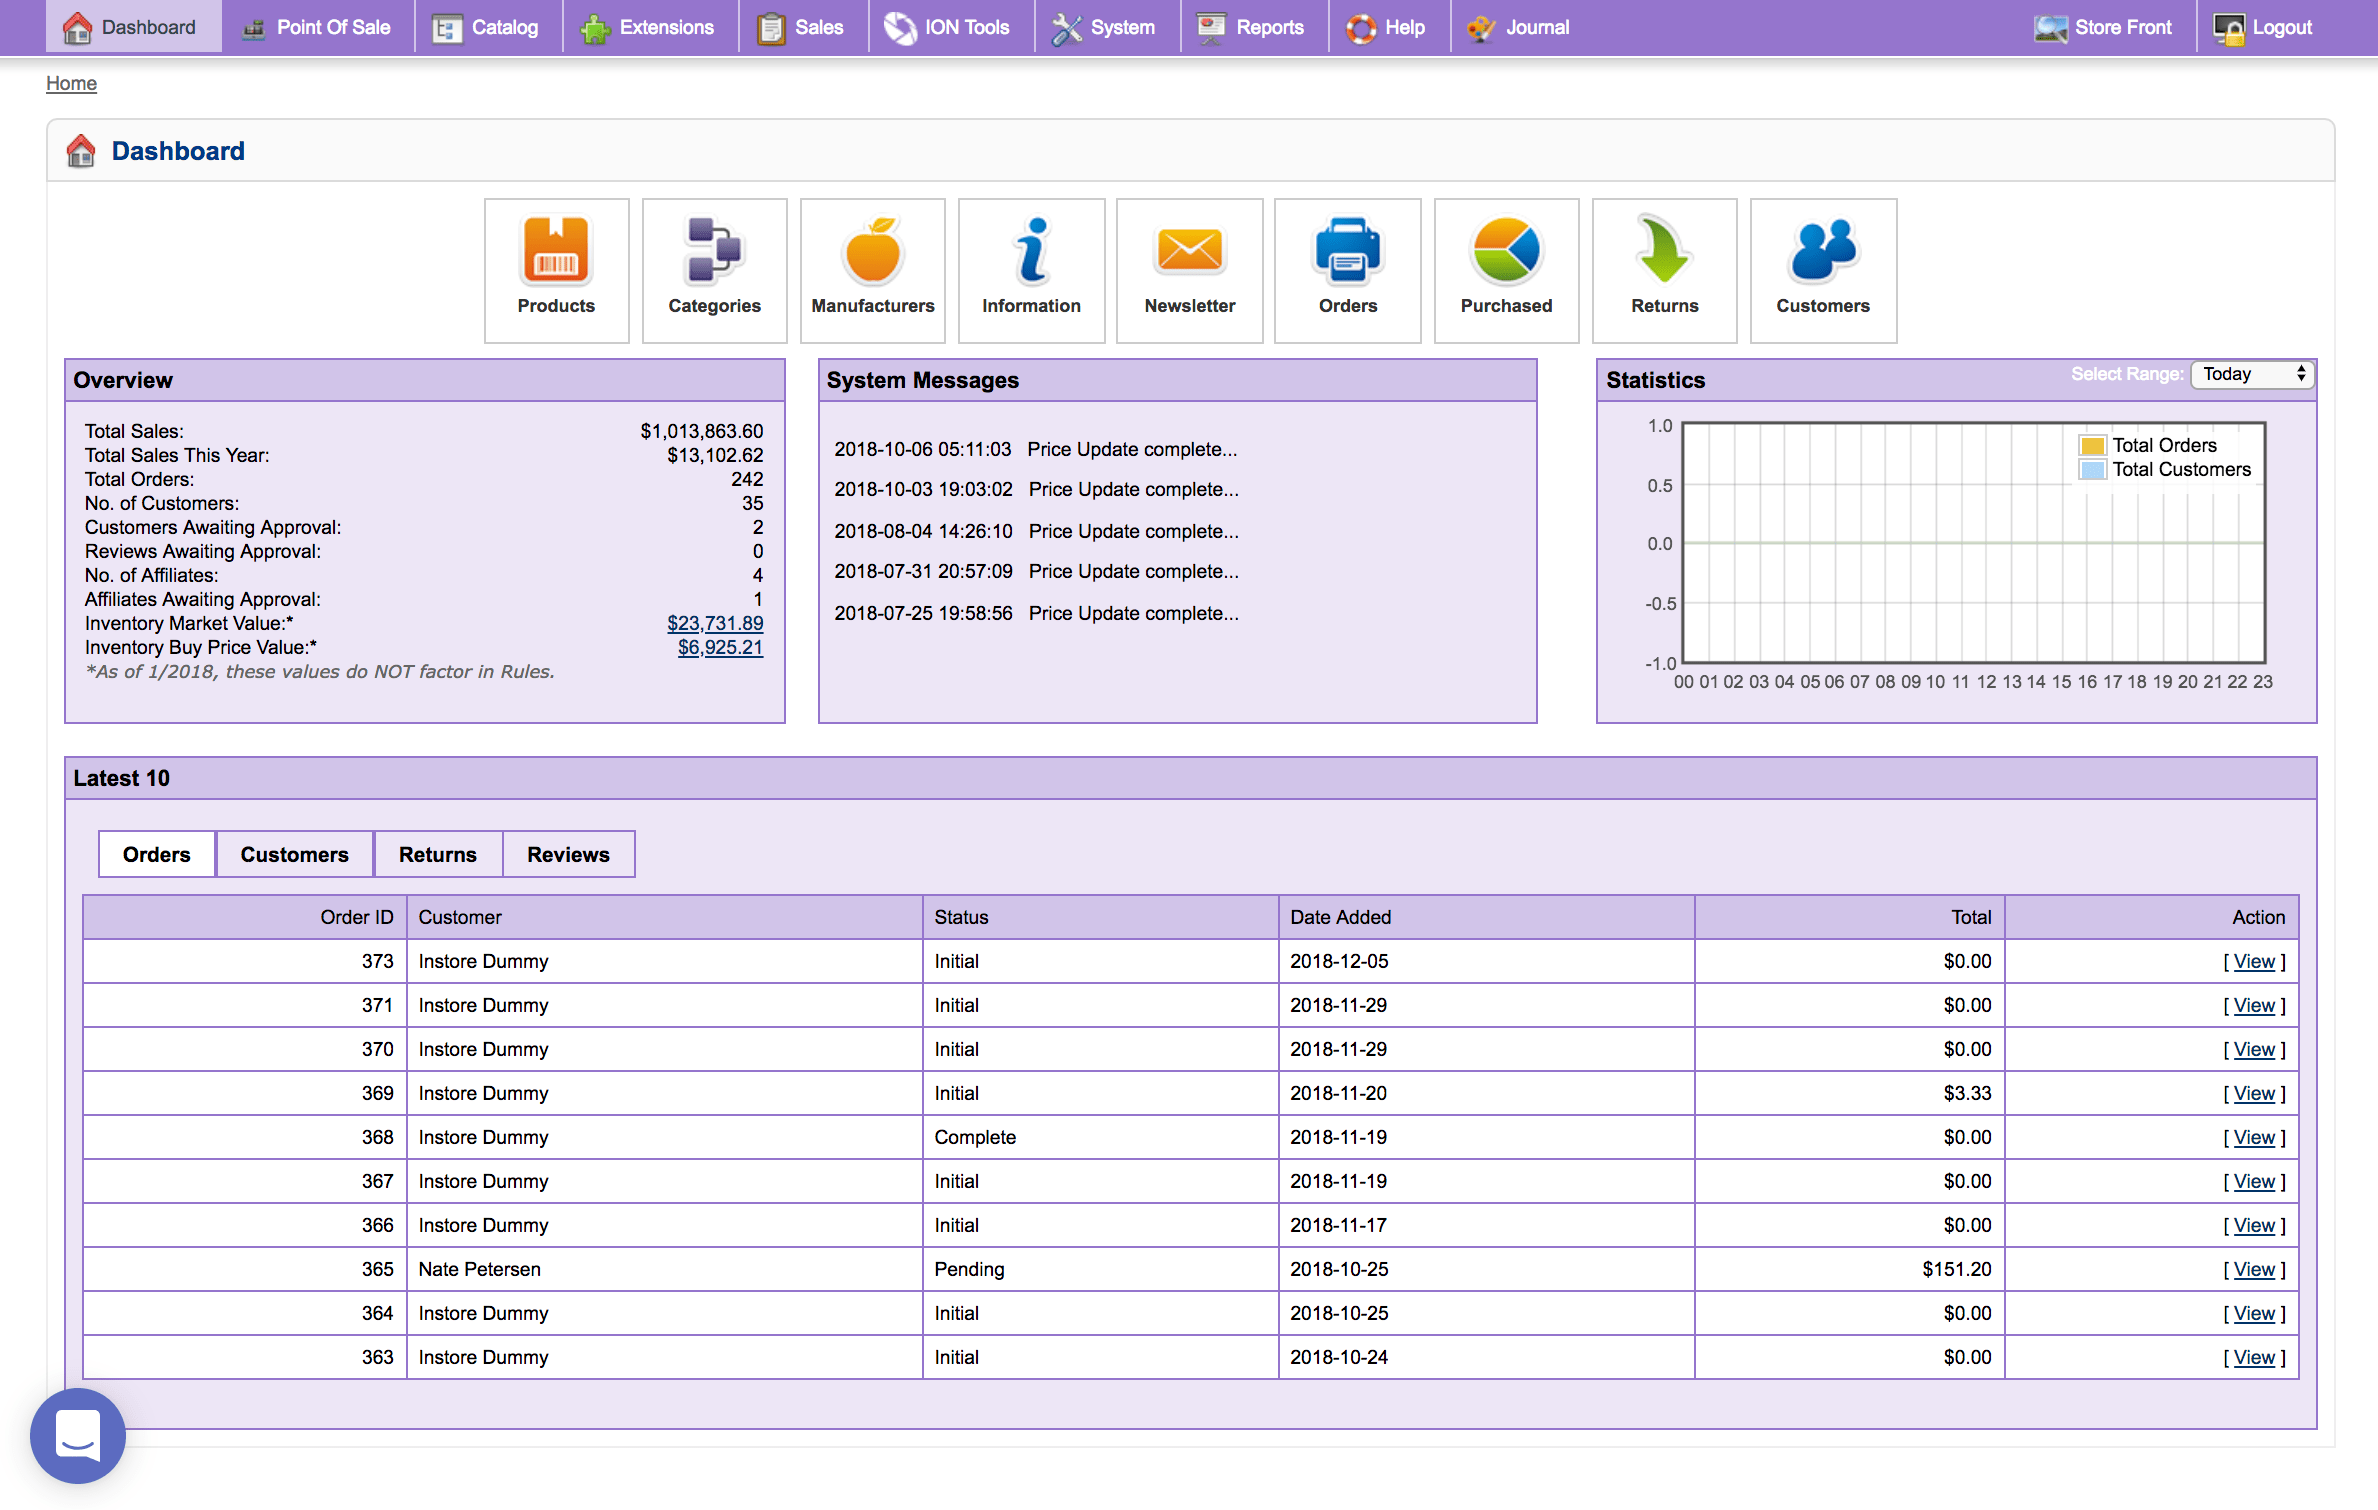
Task: Click the Orders printer icon
Action: coord(1347,268)
